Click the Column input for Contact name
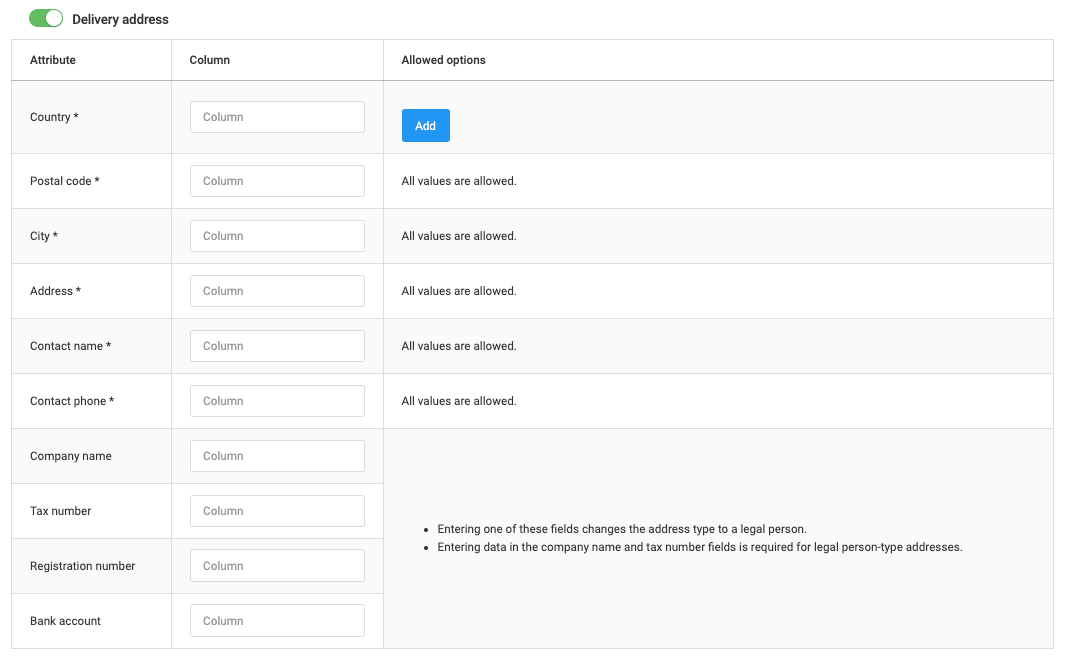 [x=277, y=345]
